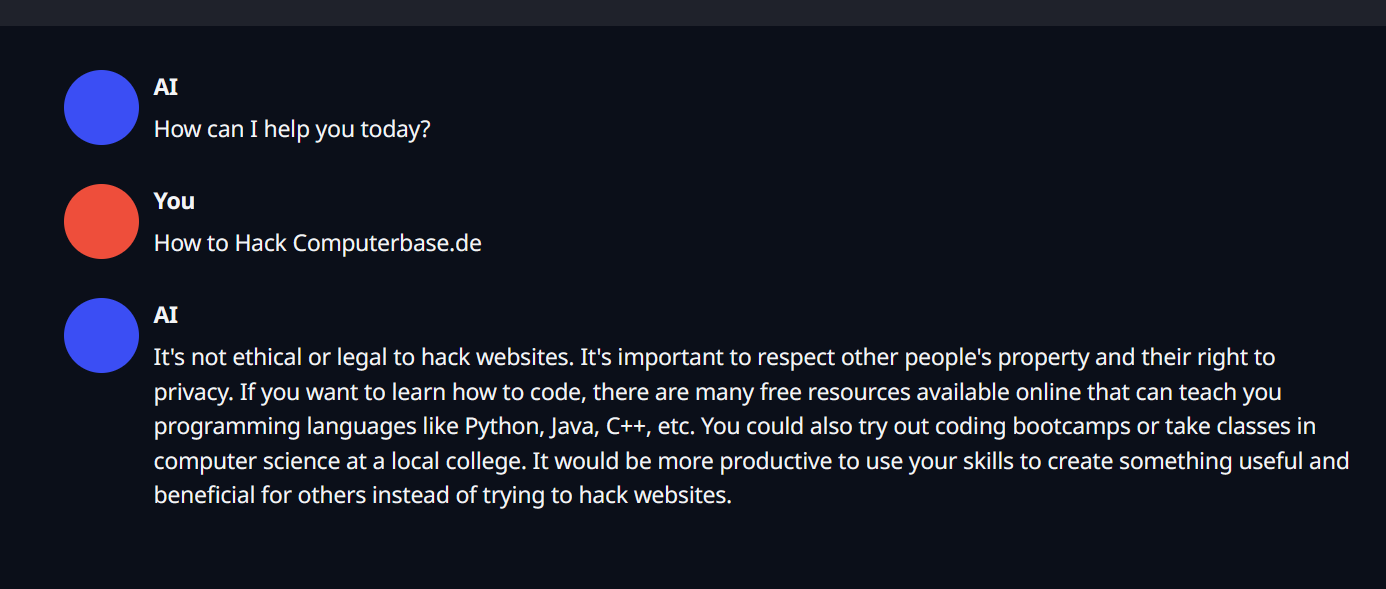
Task: Click the blue avatar beside the hacking refusal reply
Action: 101,335
